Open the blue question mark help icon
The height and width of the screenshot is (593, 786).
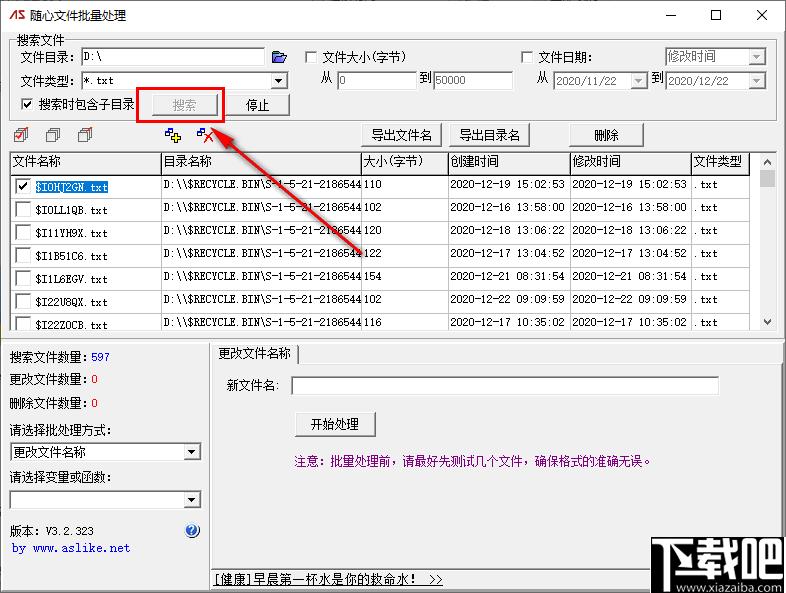[192, 530]
